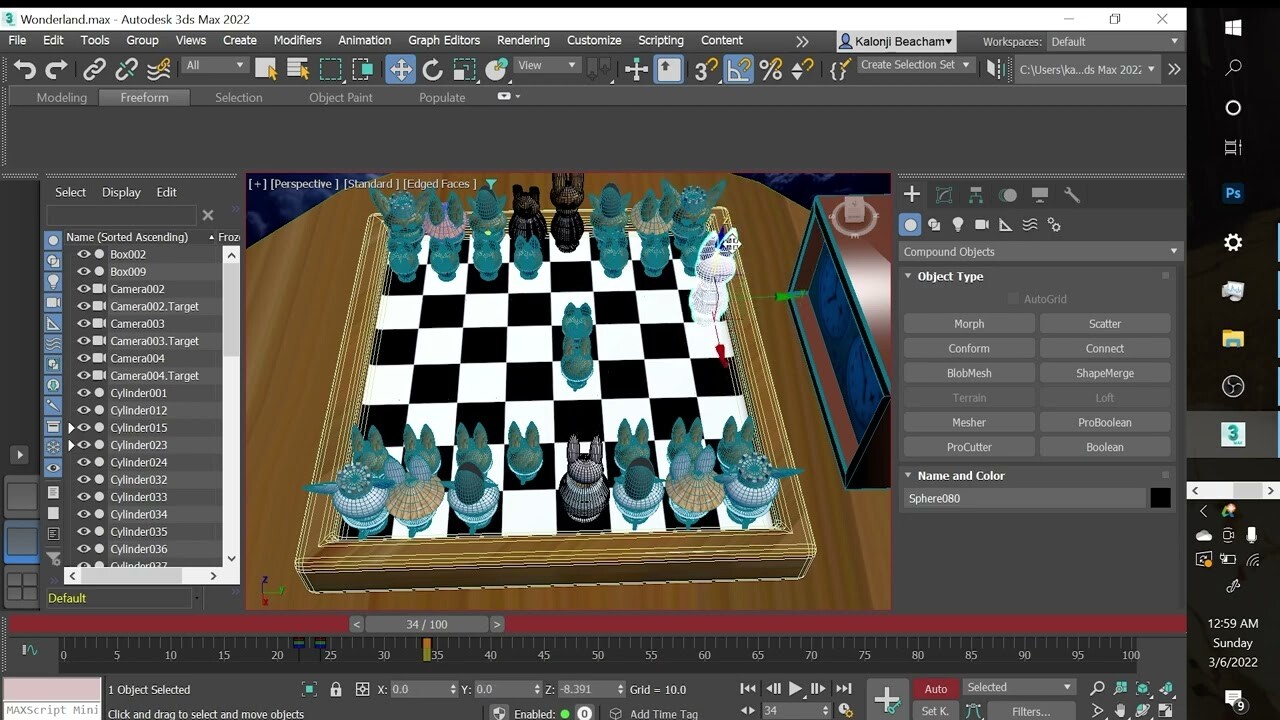Click the Render Setup percent icon
Screen dimensions: 1280x720
(770, 70)
